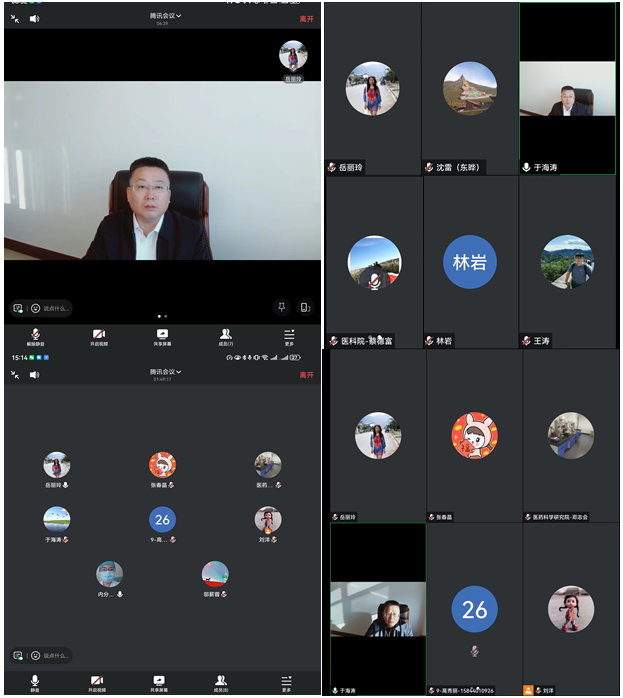Open emoji picker in the 成员(8) meeting

click(35, 656)
